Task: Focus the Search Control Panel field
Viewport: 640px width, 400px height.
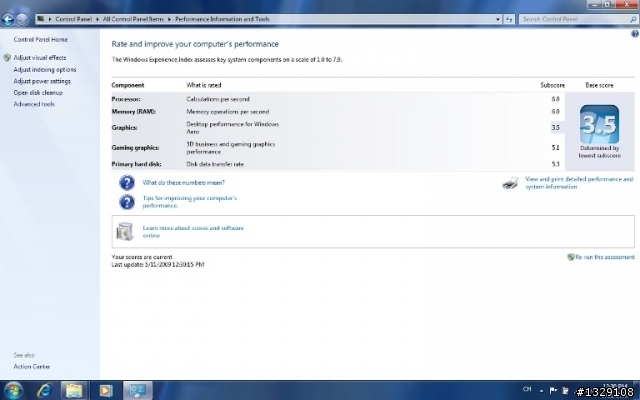Action: 574,19
